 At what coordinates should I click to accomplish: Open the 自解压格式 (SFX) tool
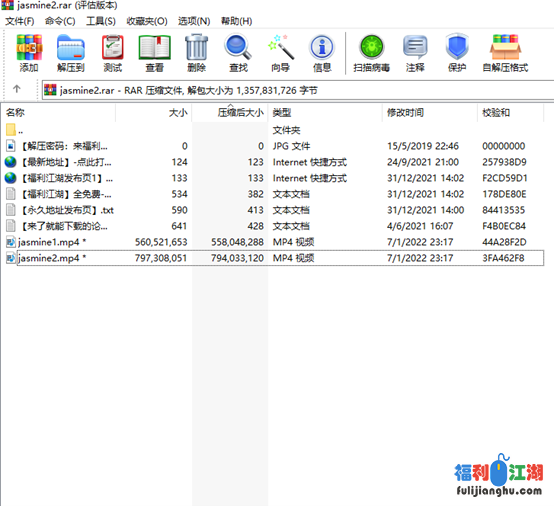click(505, 53)
